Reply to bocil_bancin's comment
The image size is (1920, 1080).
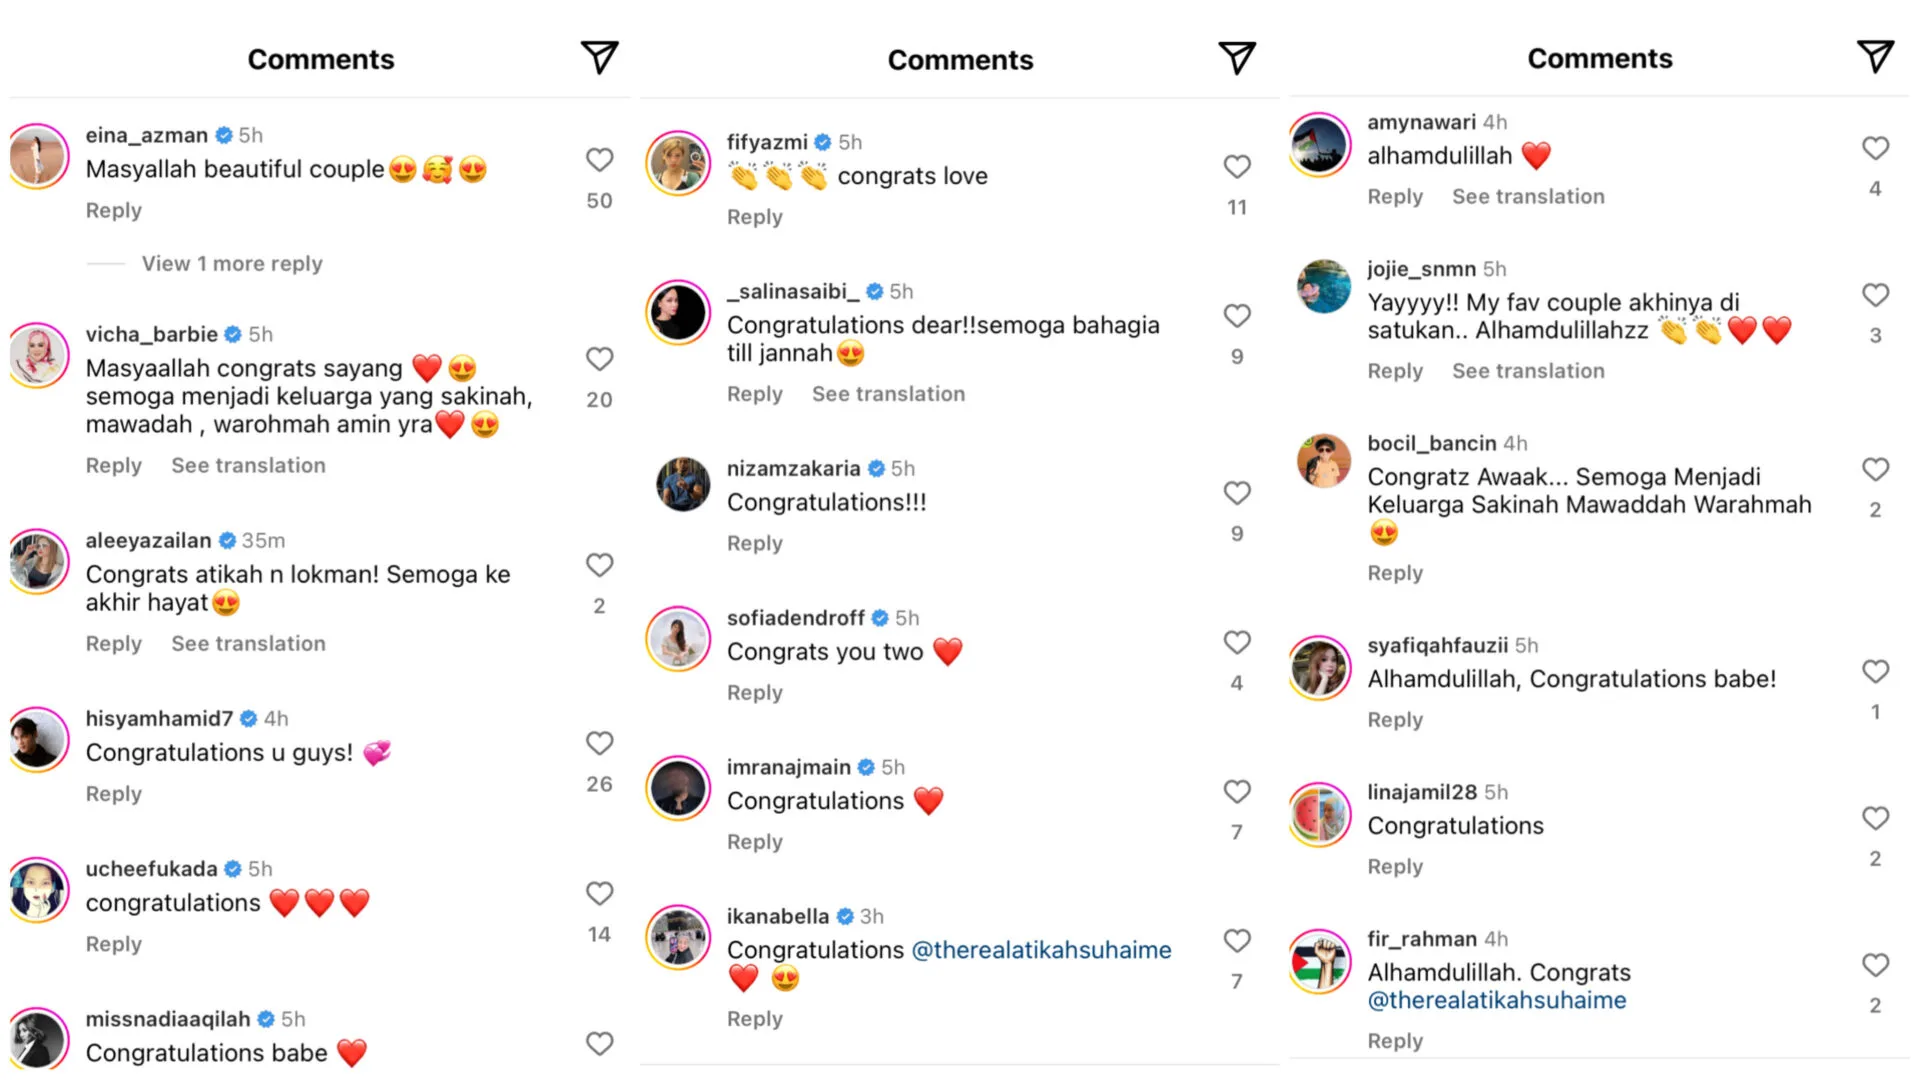(1394, 573)
